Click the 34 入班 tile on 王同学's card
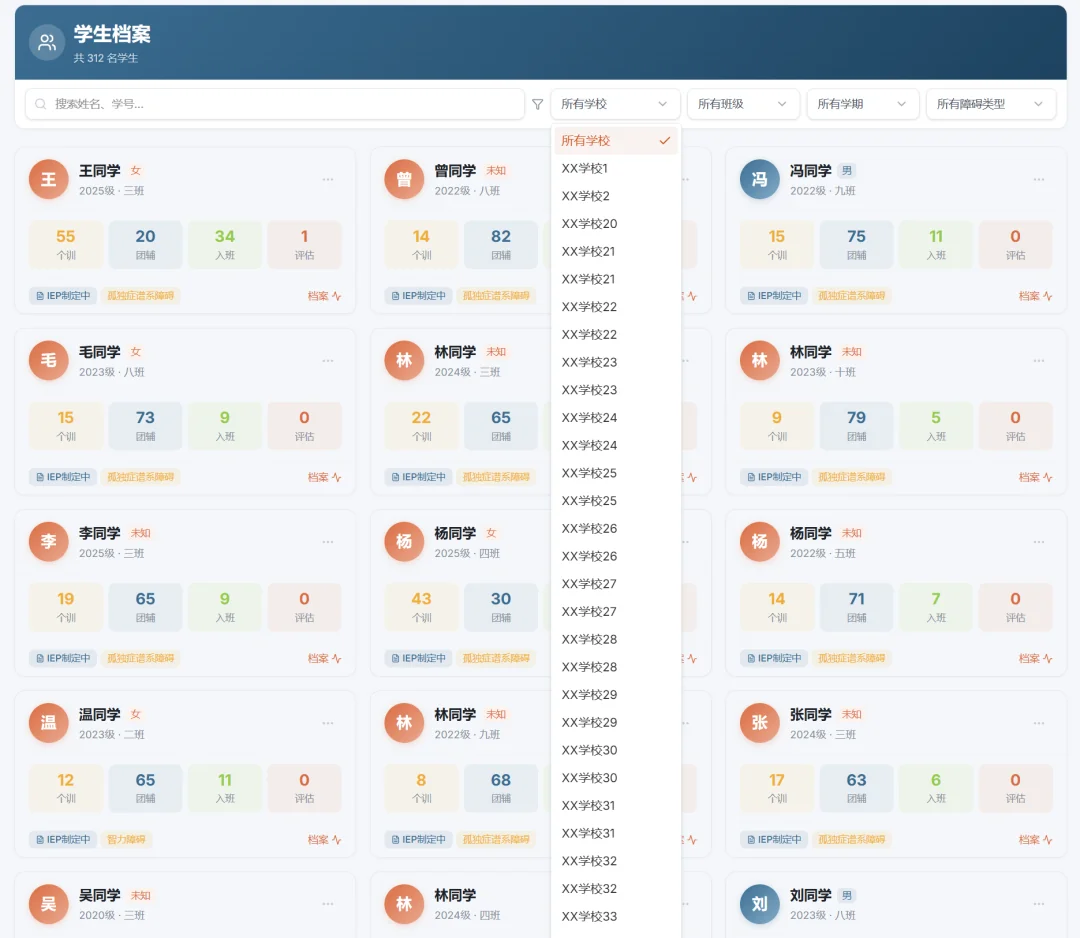The width and height of the screenshot is (1080, 938). 225,244
